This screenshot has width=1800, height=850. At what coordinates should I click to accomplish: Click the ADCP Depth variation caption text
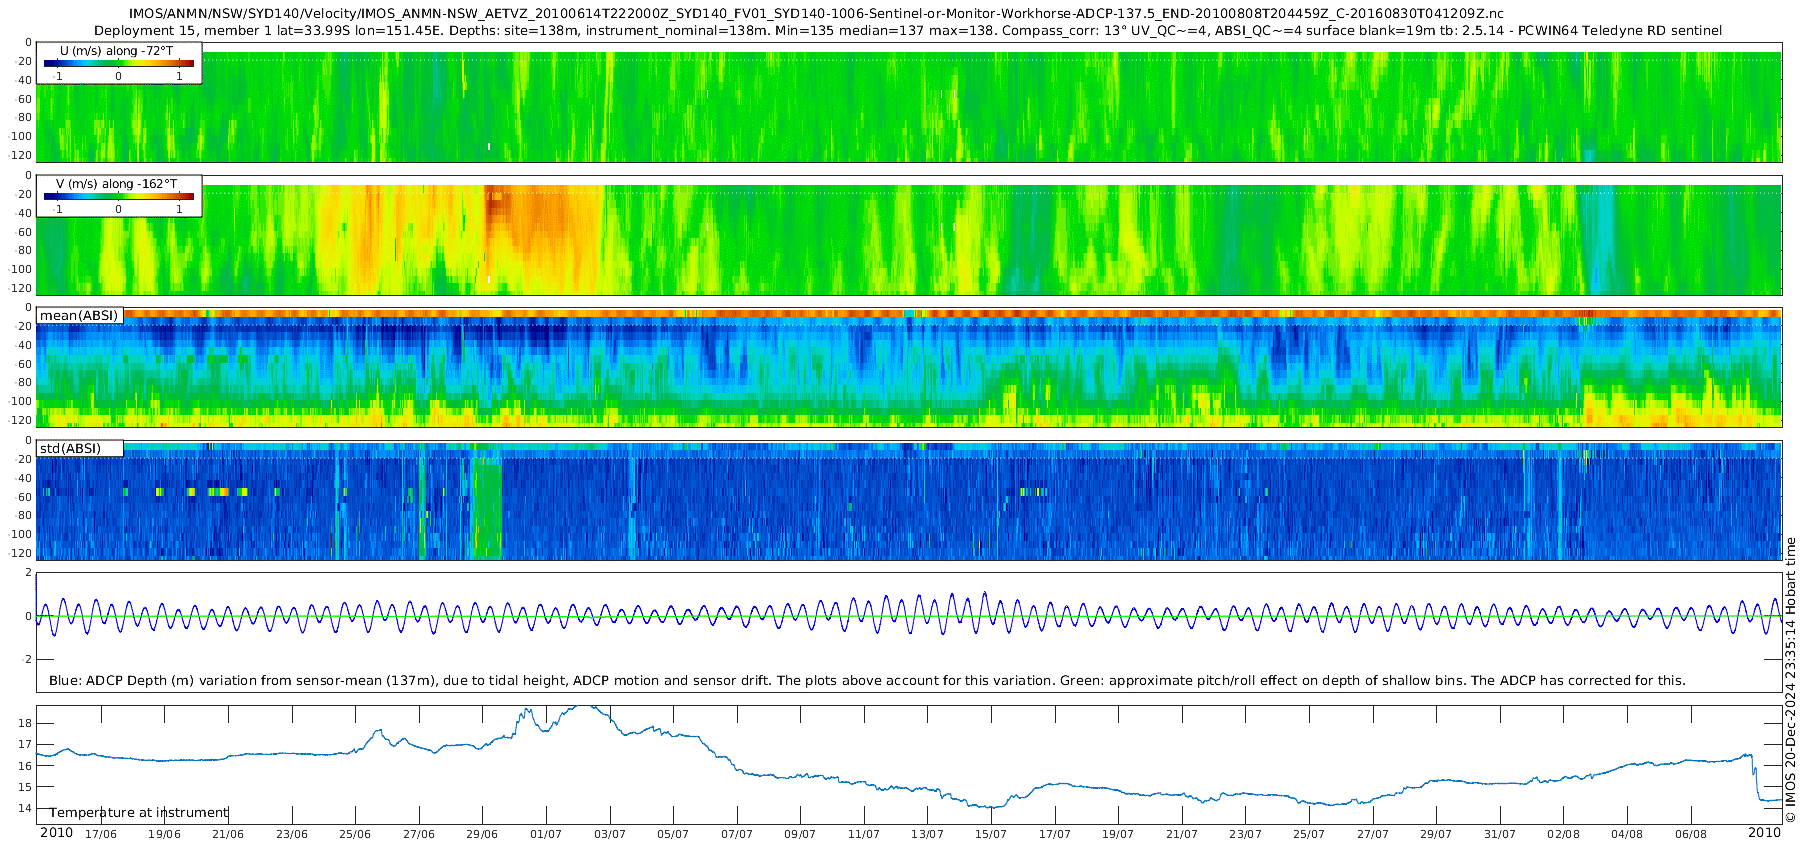click(867, 681)
